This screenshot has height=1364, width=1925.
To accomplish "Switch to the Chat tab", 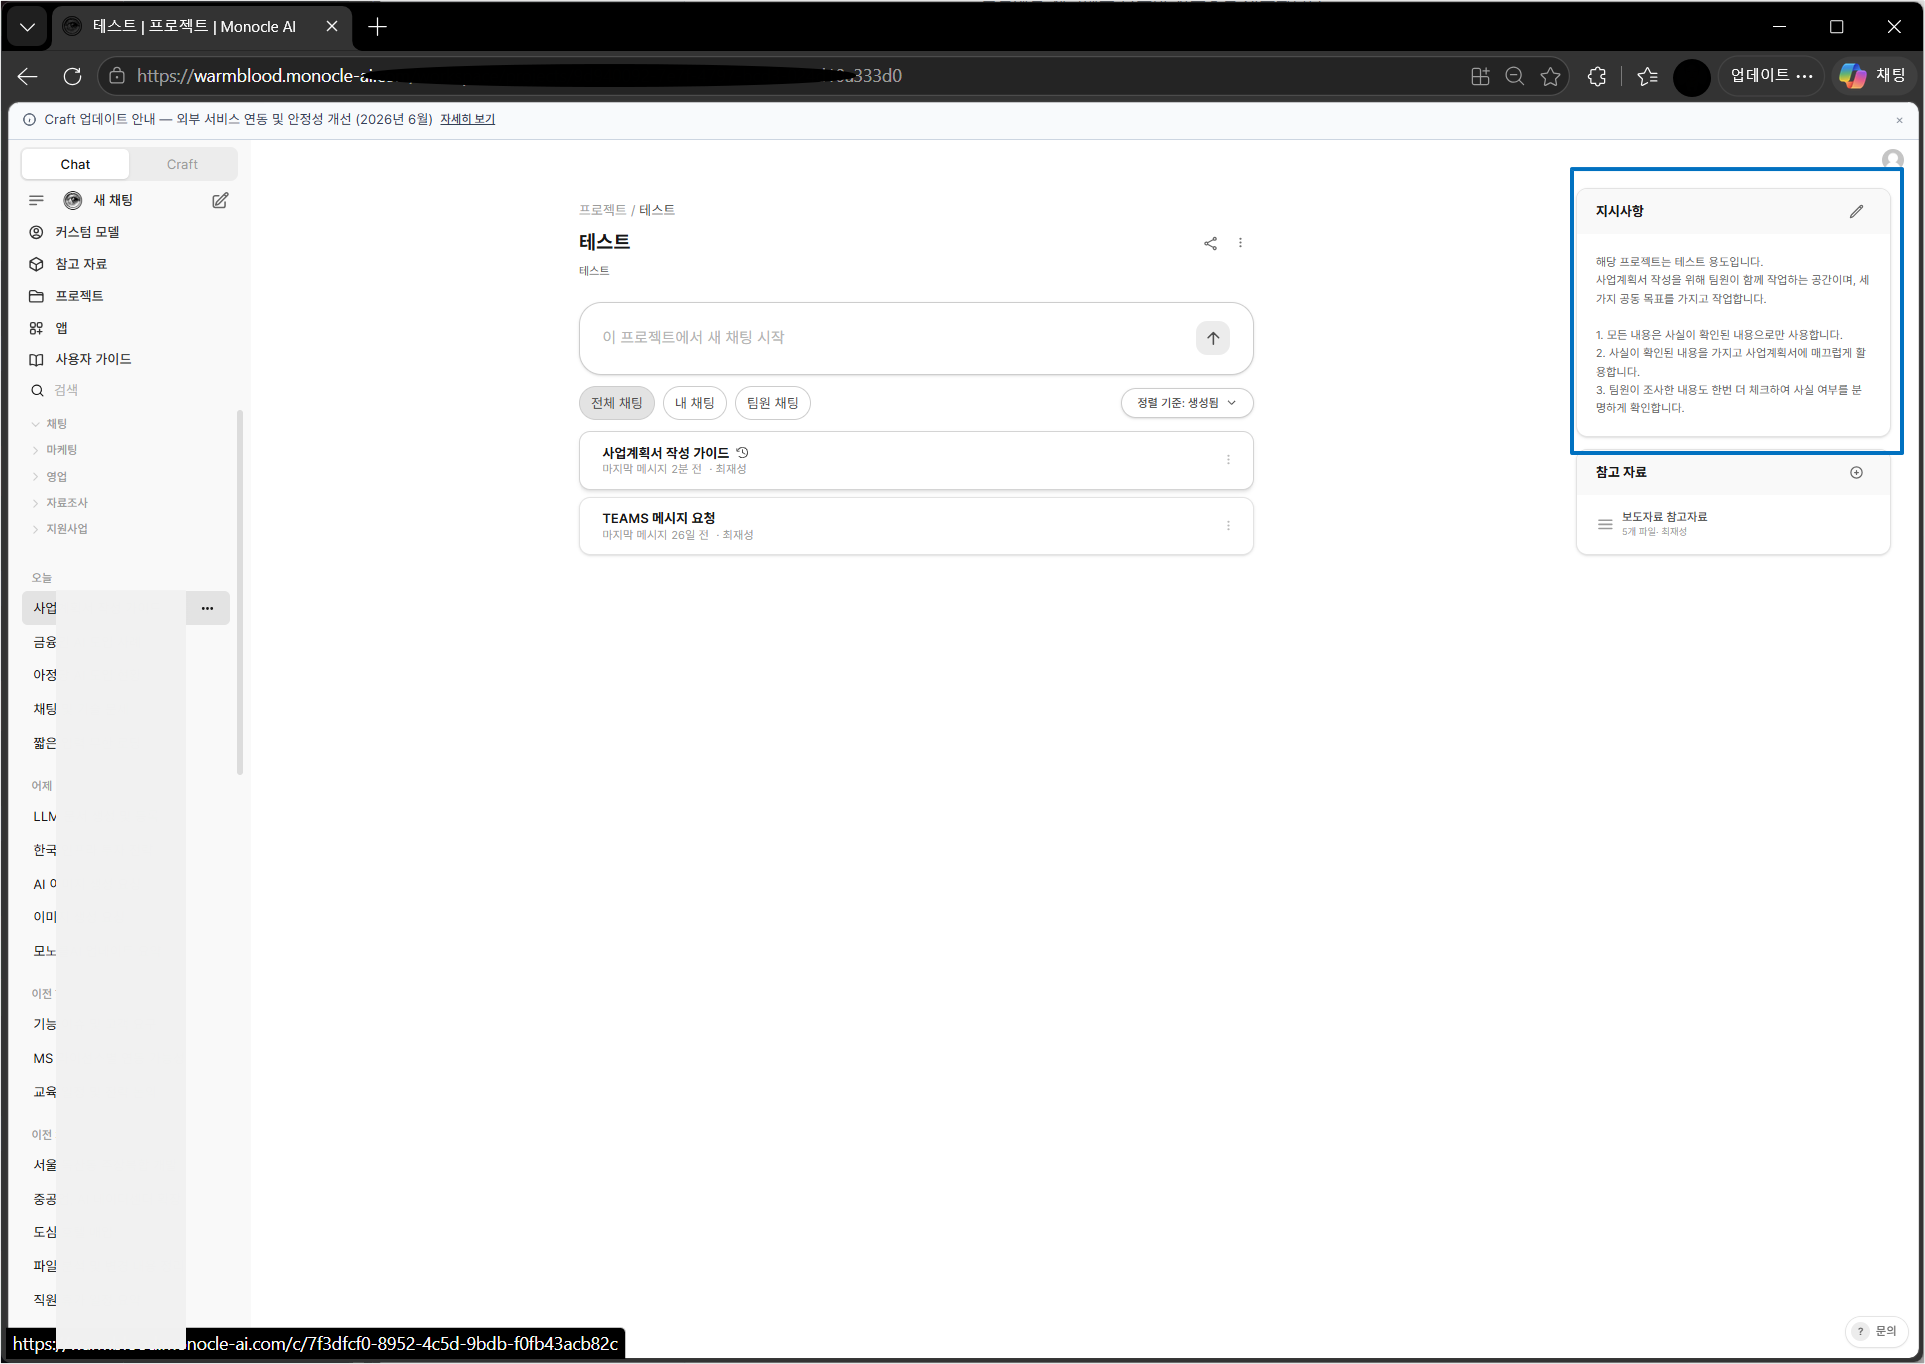I will [75, 164].
